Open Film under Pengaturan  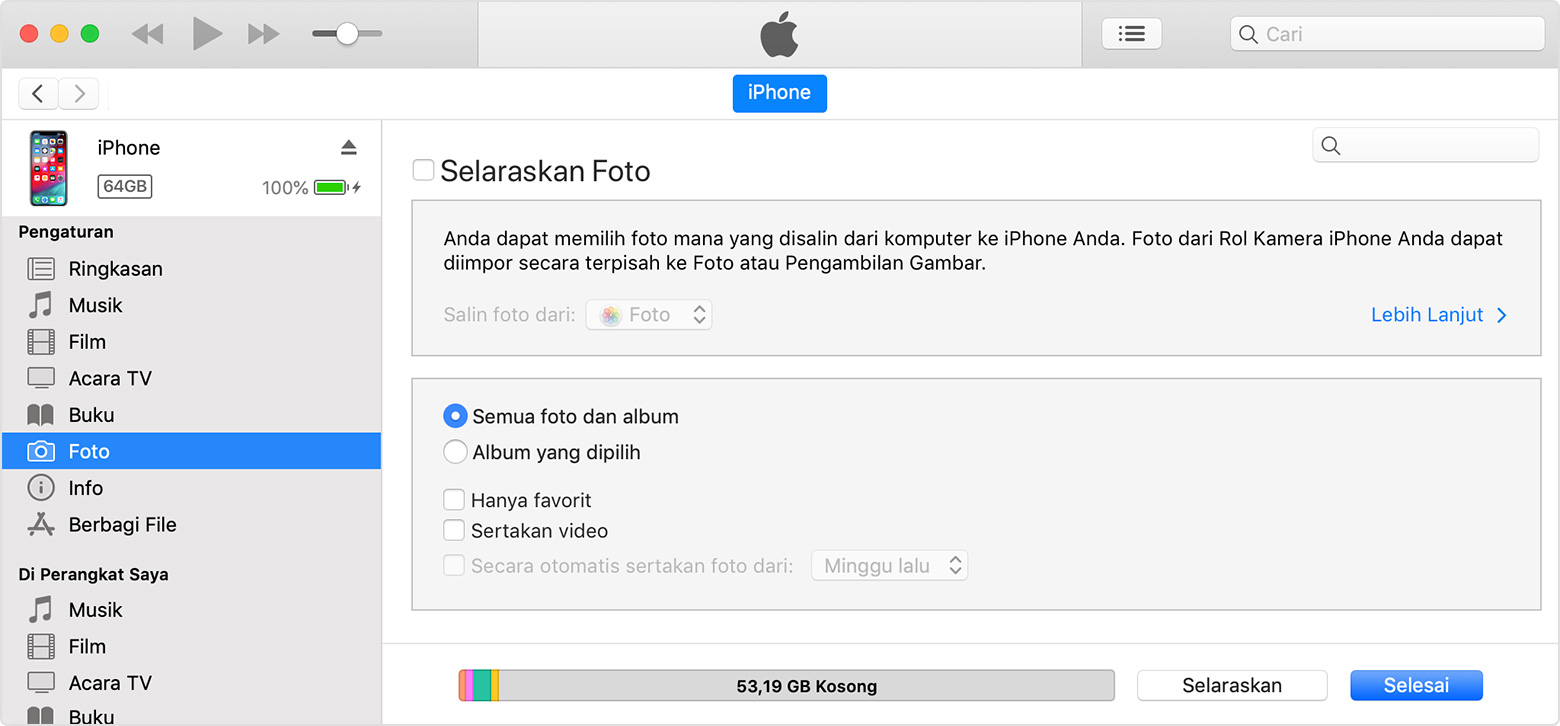coord(191,342)
